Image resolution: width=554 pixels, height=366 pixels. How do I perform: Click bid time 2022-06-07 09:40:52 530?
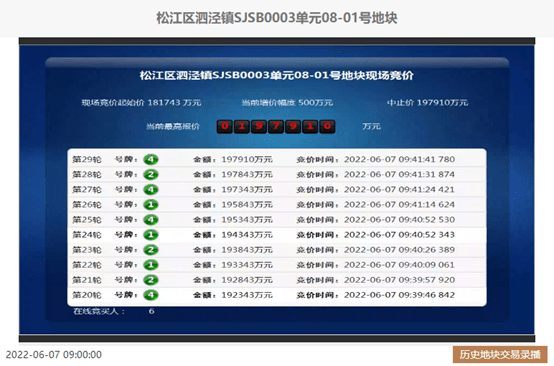pyautogui.click(x=399, y=220)
